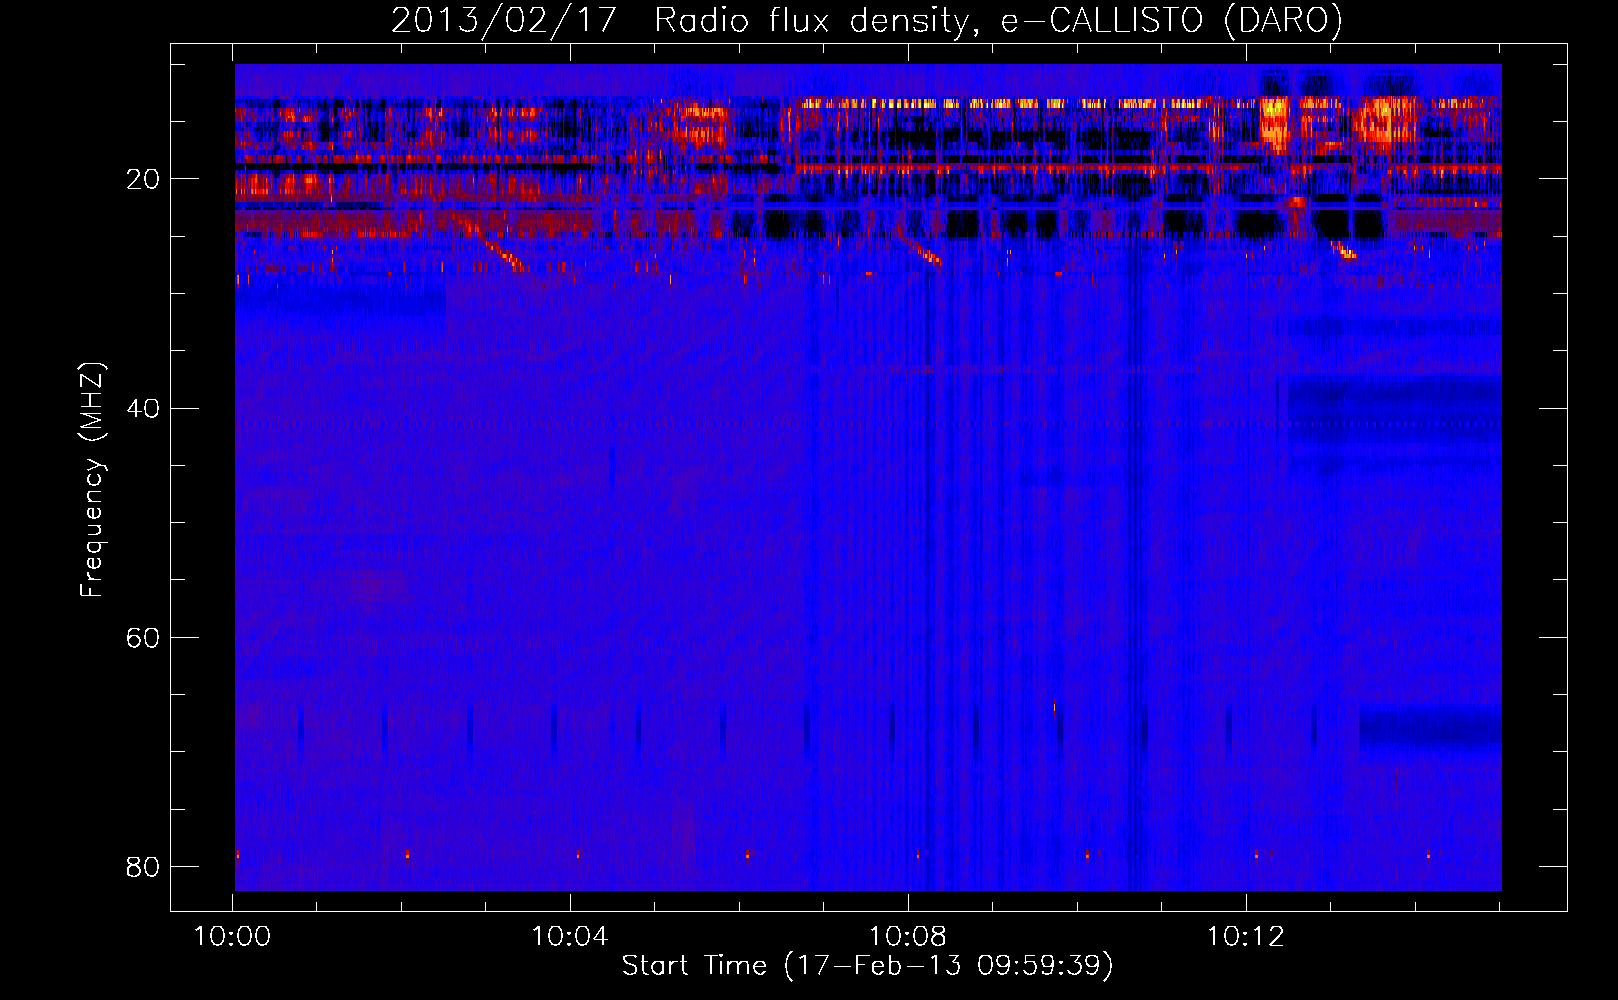Click the '10:00' time tick label
1618x1000 pixels.
point(232,936)
